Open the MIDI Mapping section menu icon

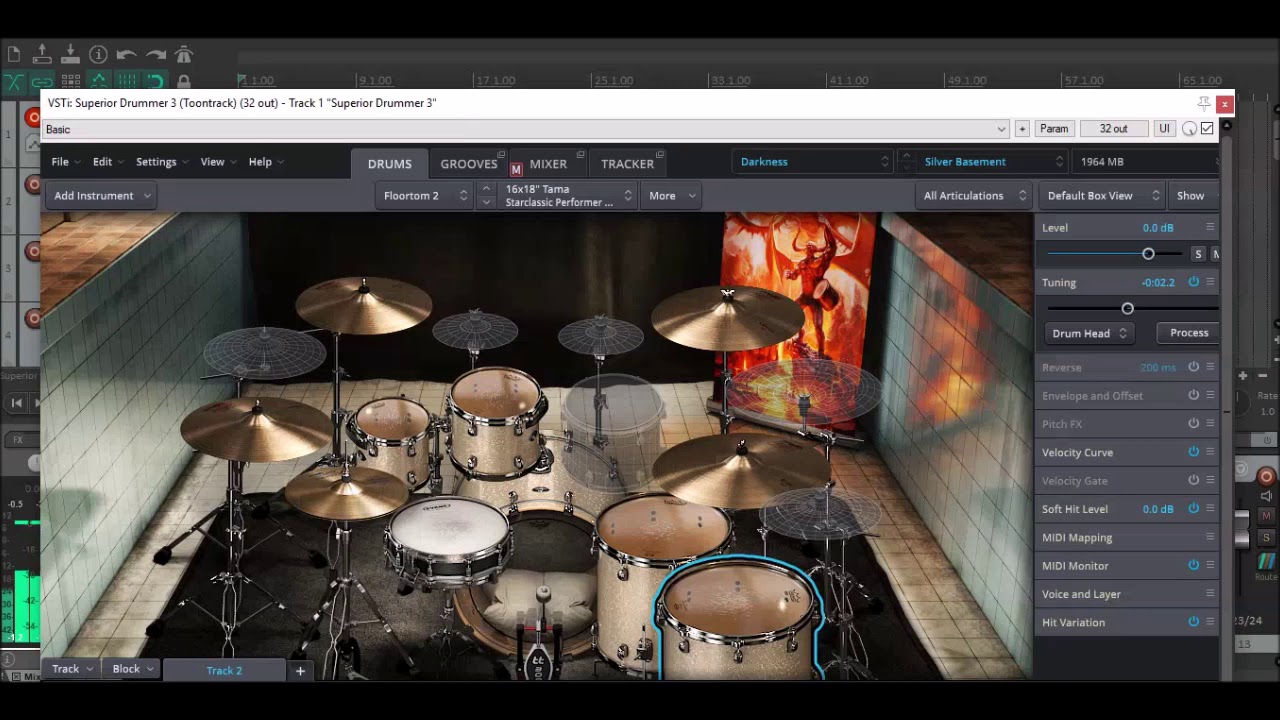(1210, 537)
